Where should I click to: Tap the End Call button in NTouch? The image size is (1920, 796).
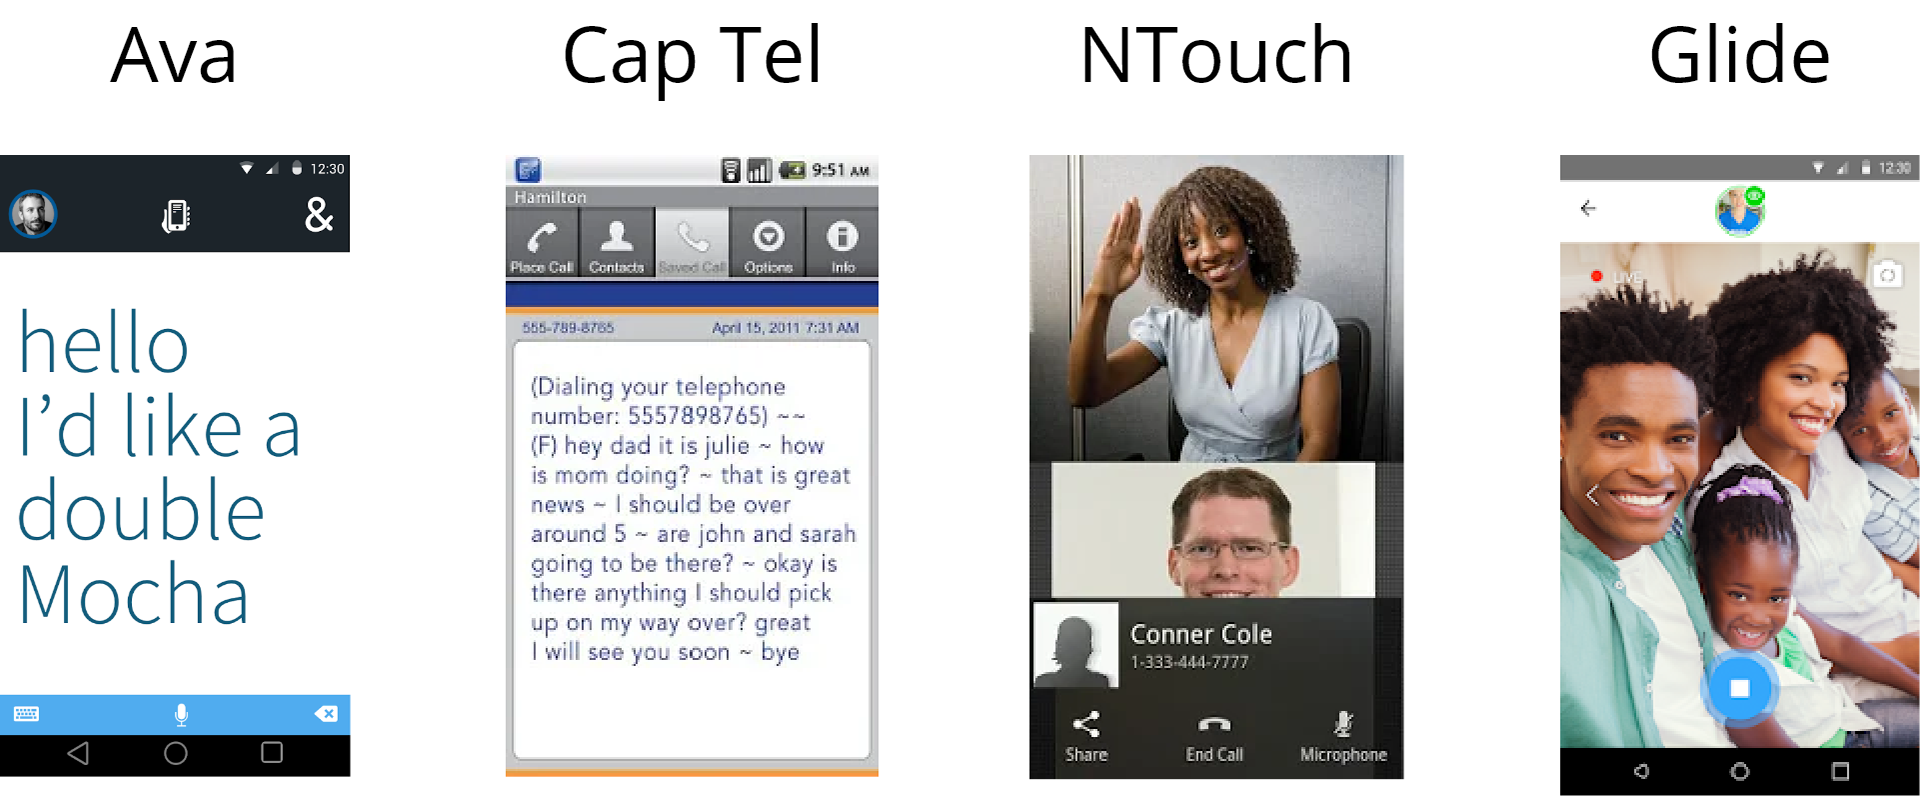1214,737
